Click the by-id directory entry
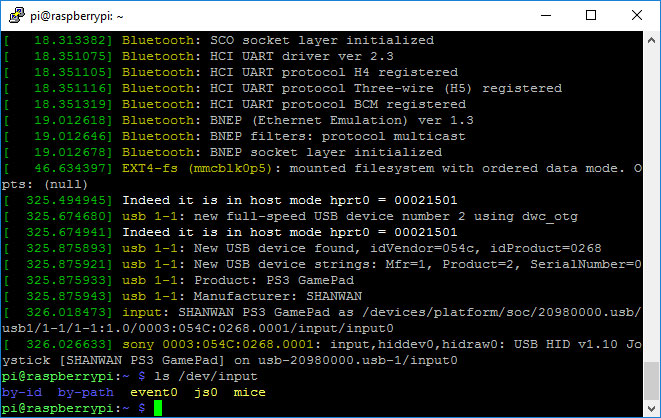661x418 pixels. 22,392
